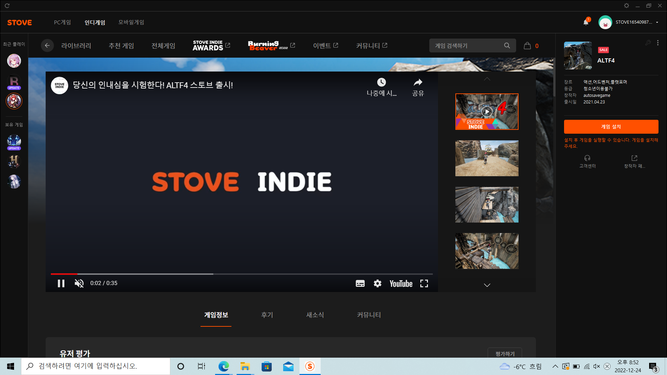This screenshot has width=667, height=375.
Task: Open 전체게임 in the navigation bar
Action: point(163,45)
